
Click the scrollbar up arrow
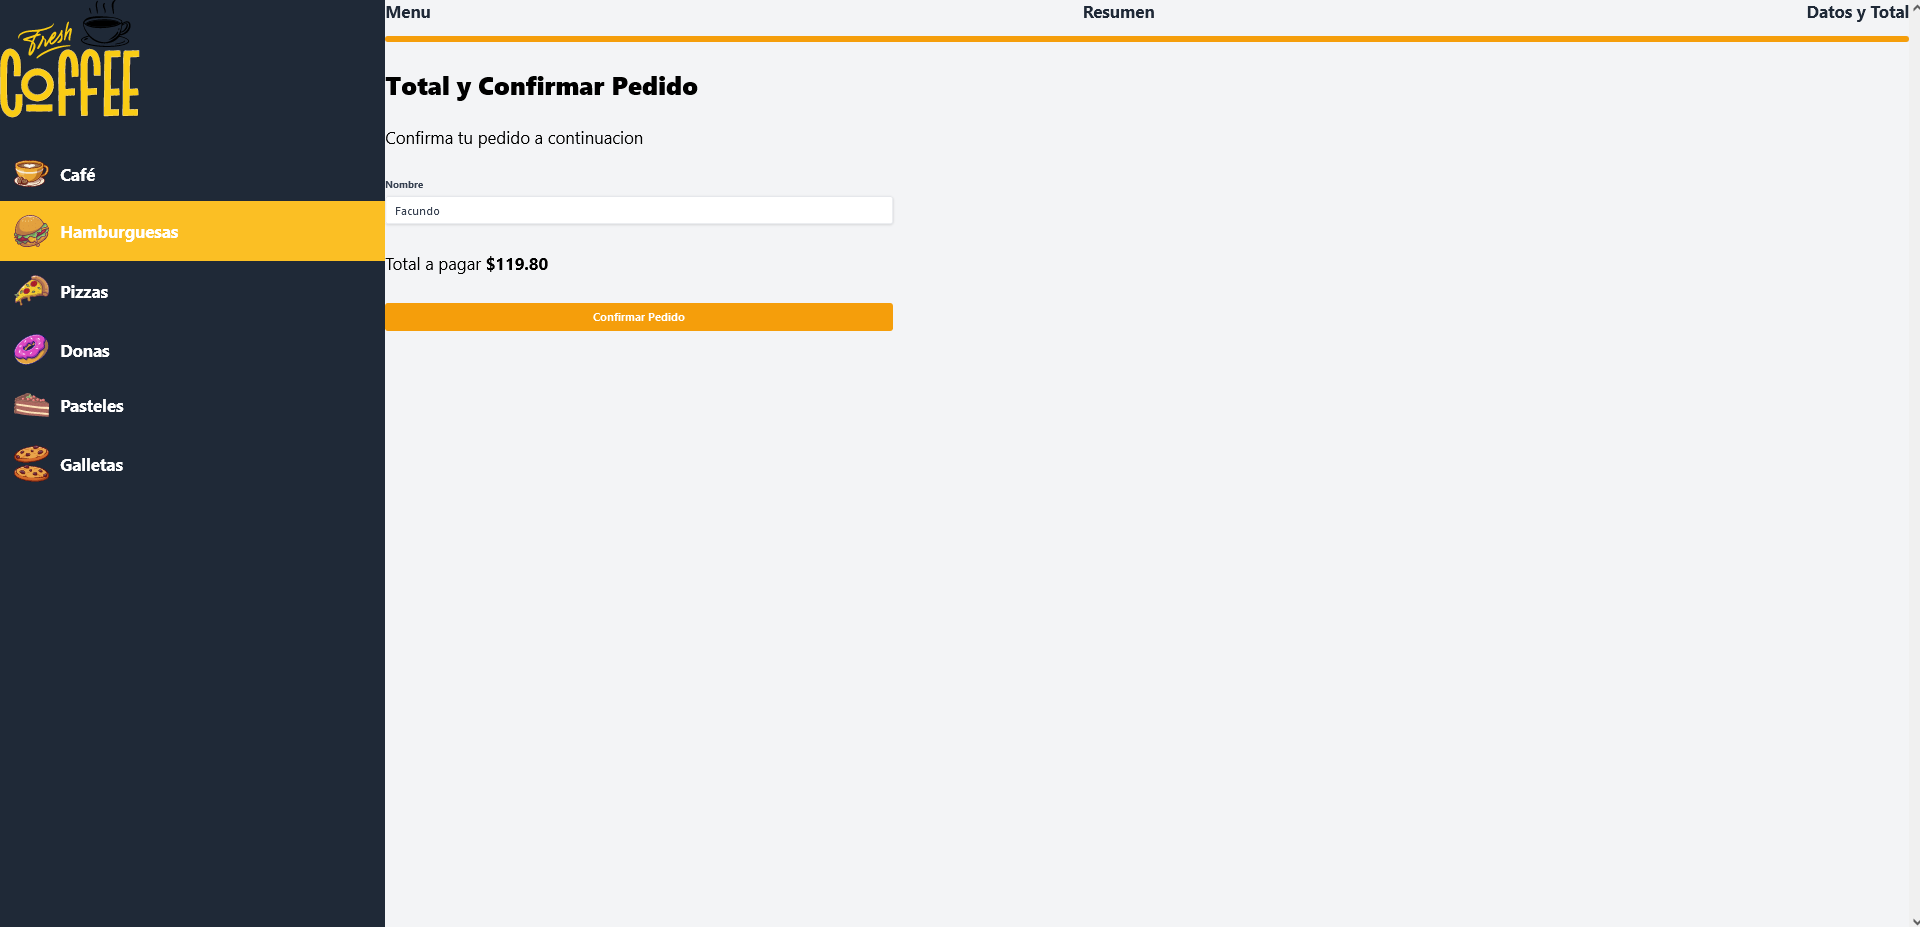point(1914,6)
